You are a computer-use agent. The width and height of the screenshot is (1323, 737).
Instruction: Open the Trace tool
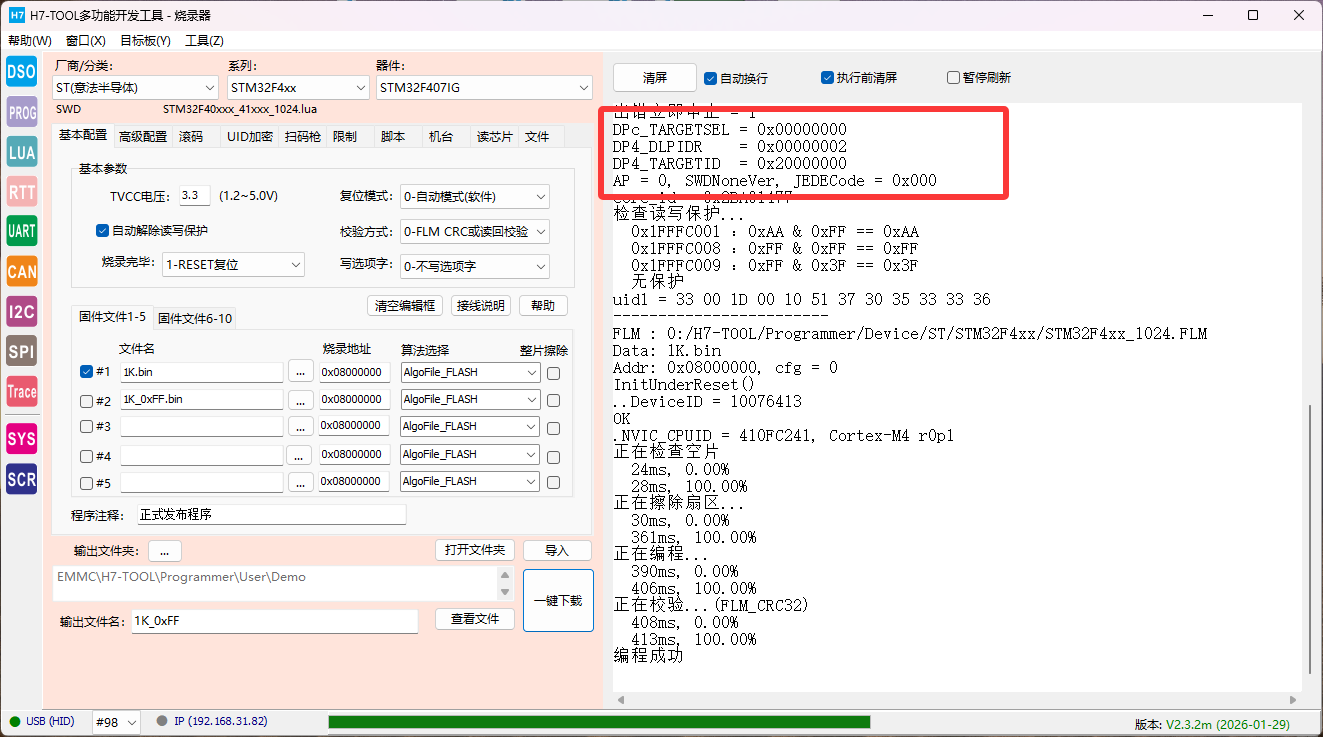(22, 391)
